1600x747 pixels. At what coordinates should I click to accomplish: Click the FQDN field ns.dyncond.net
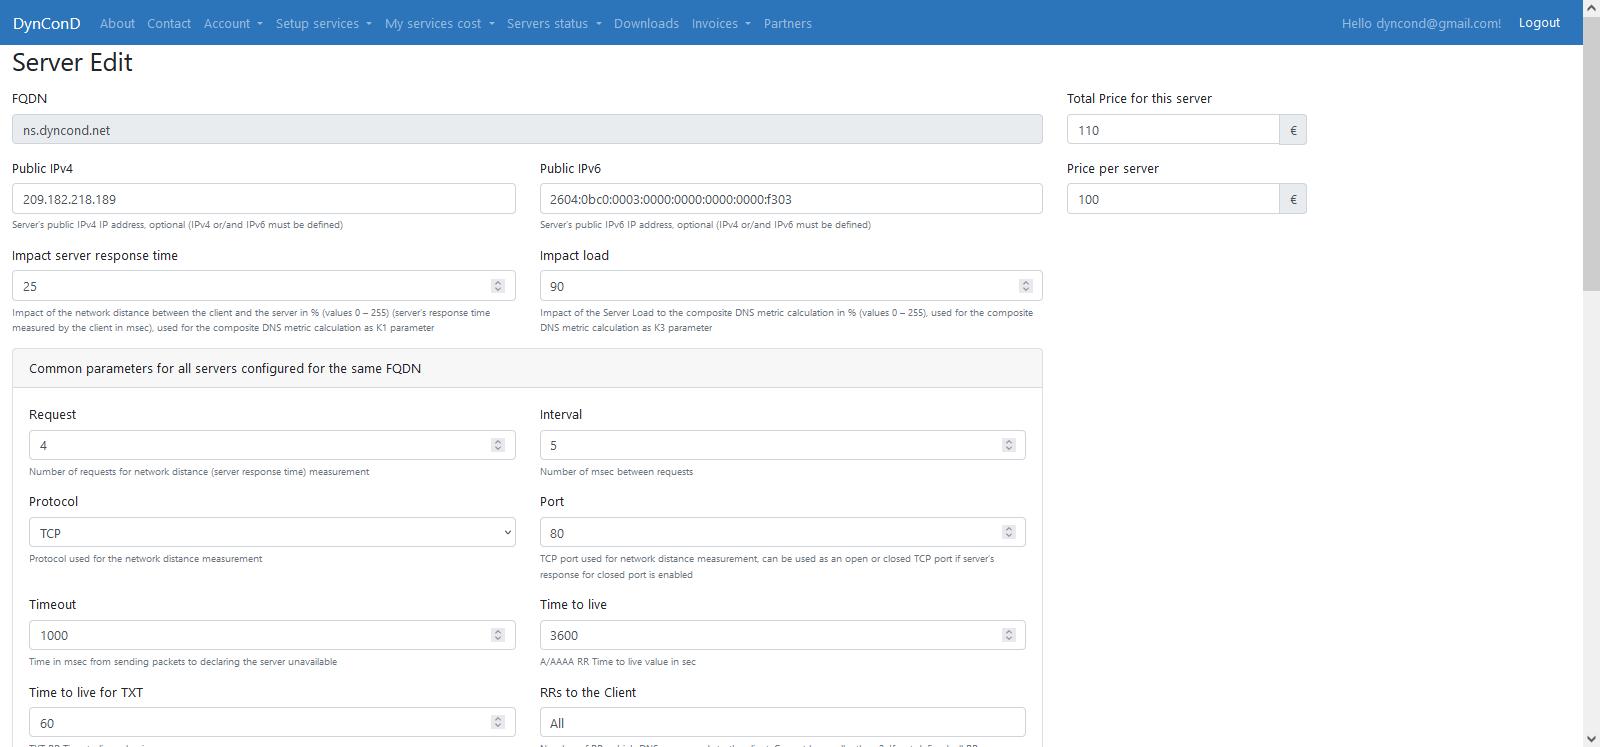(x=527, y=130)
